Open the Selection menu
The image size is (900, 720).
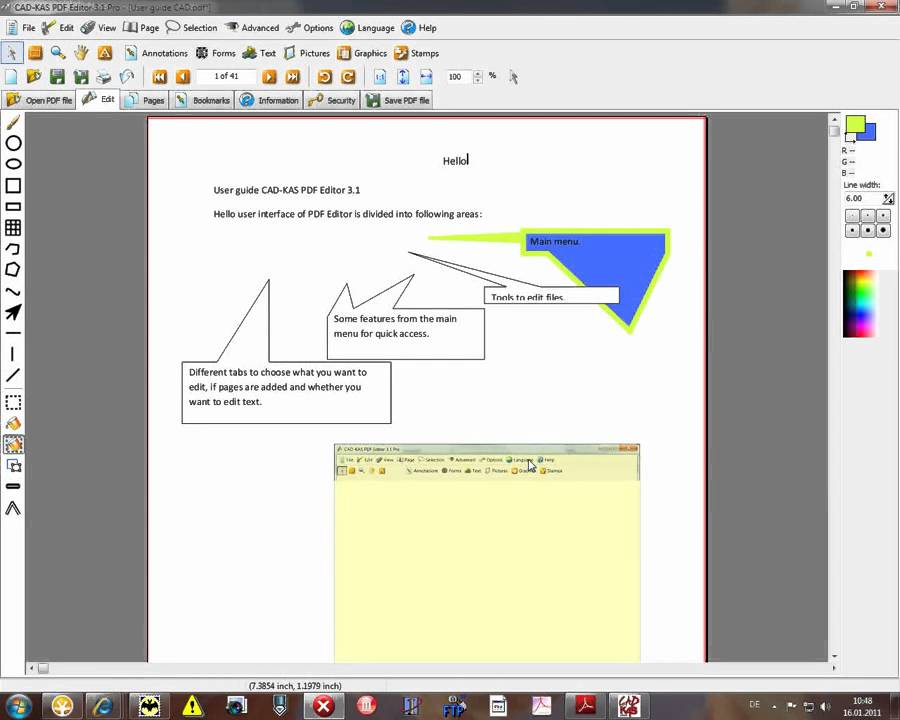[x=191, y=28]
